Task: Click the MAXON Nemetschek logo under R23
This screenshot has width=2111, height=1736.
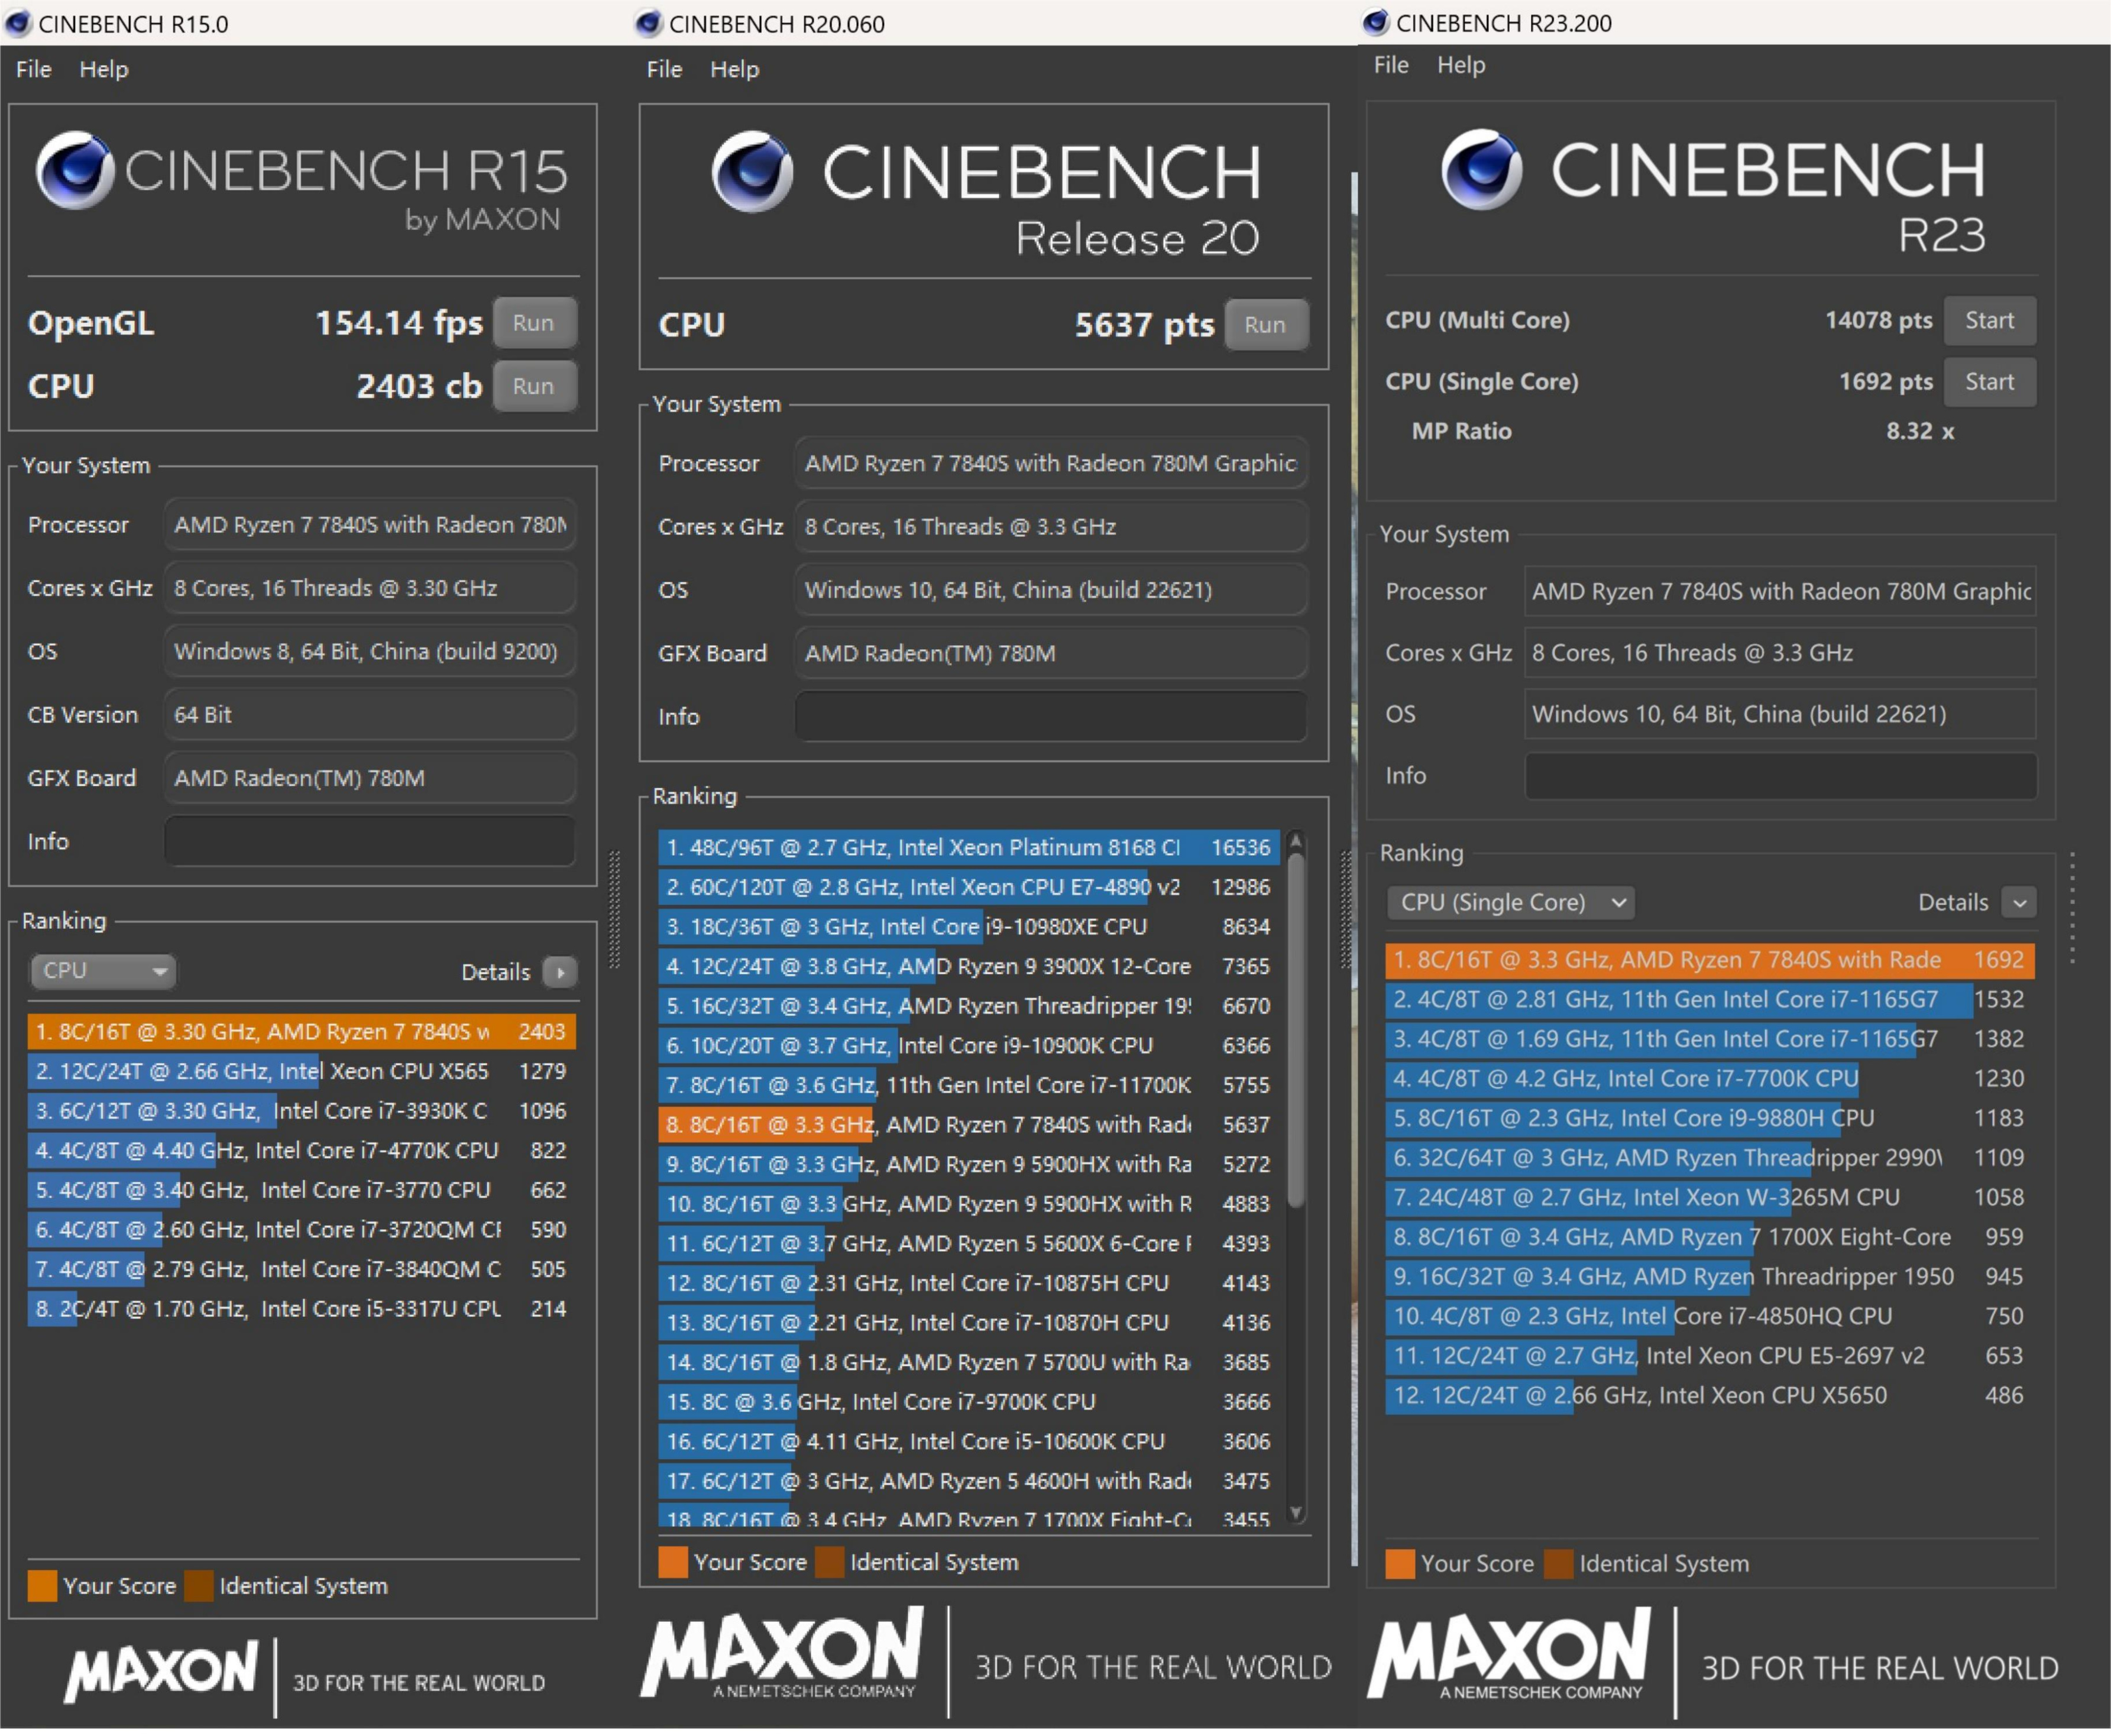Action: [x=1508, y=1654]
